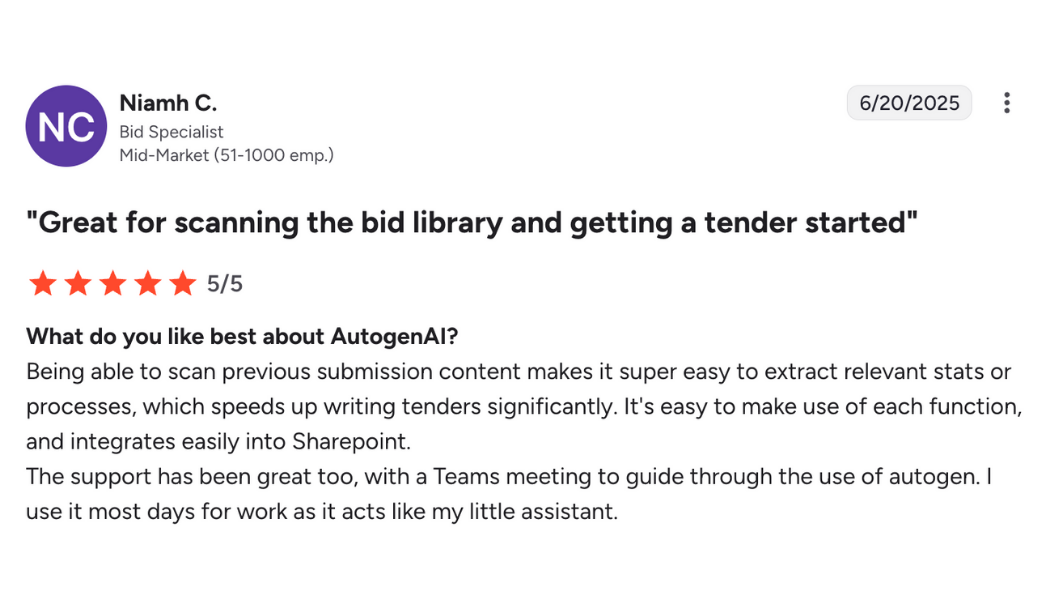Click the fourth rating star
The height and width of the screenshot is (600, 1050).
click(147, 284)
